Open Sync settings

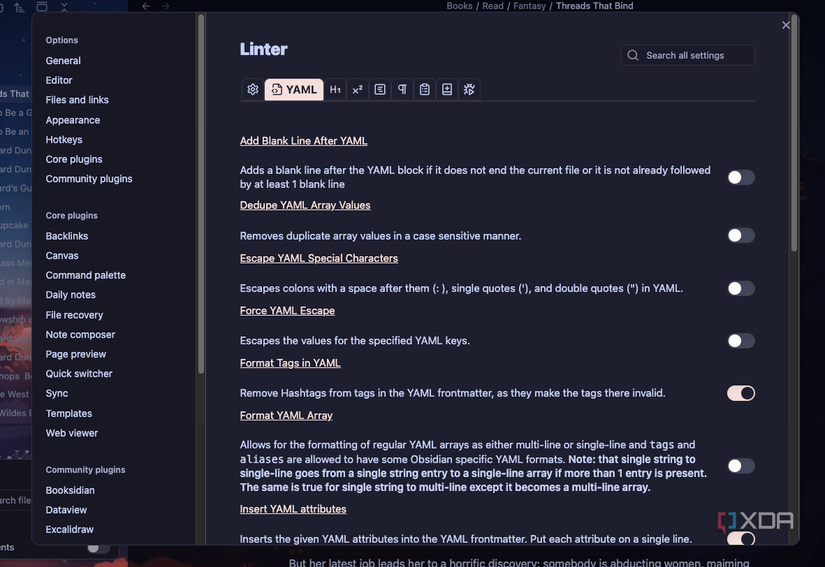coord(57,393)
